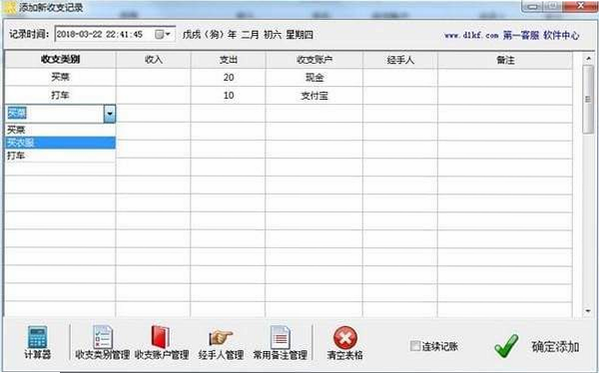Open the www.dlkf.com link
Viewport: 599px width, 373px height.
click(471, 36)
